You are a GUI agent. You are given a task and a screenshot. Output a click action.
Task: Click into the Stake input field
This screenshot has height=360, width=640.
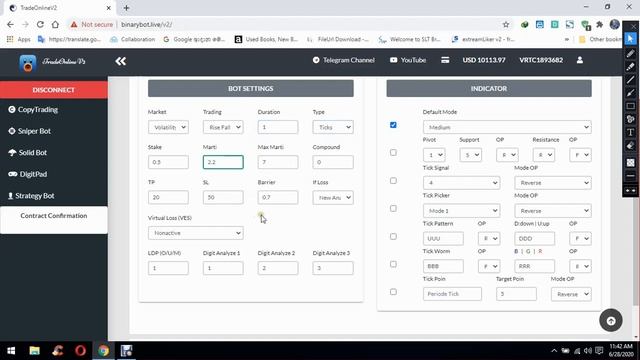pyautogui.click(x=168, y=162)
